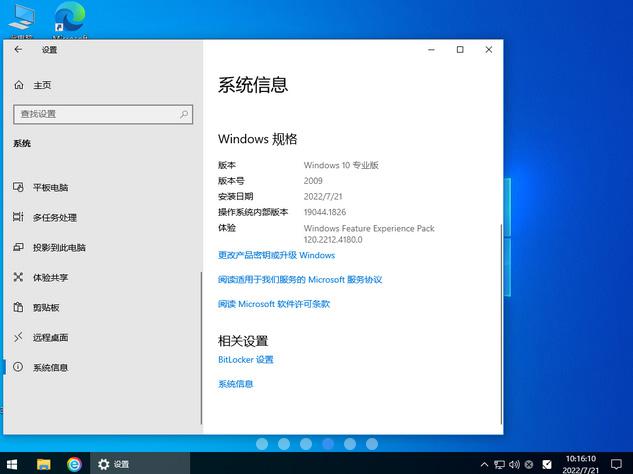Click the build number 19044.1826

coord(325,212)
